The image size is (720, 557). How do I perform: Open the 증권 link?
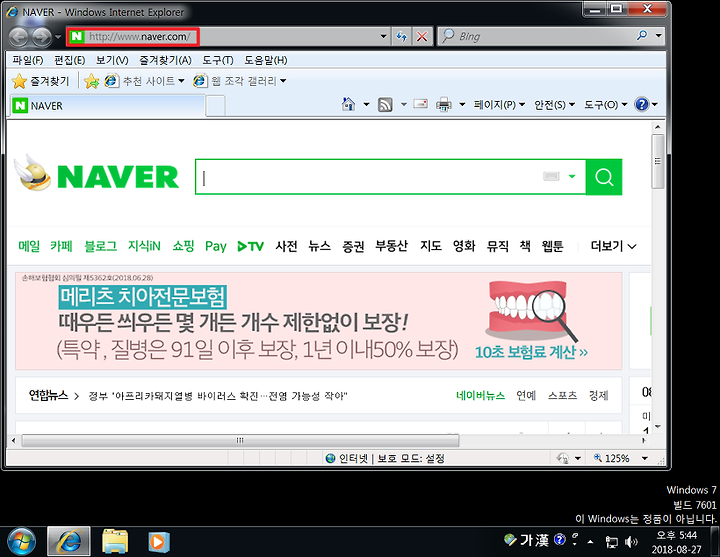click(x=353, y=246)
